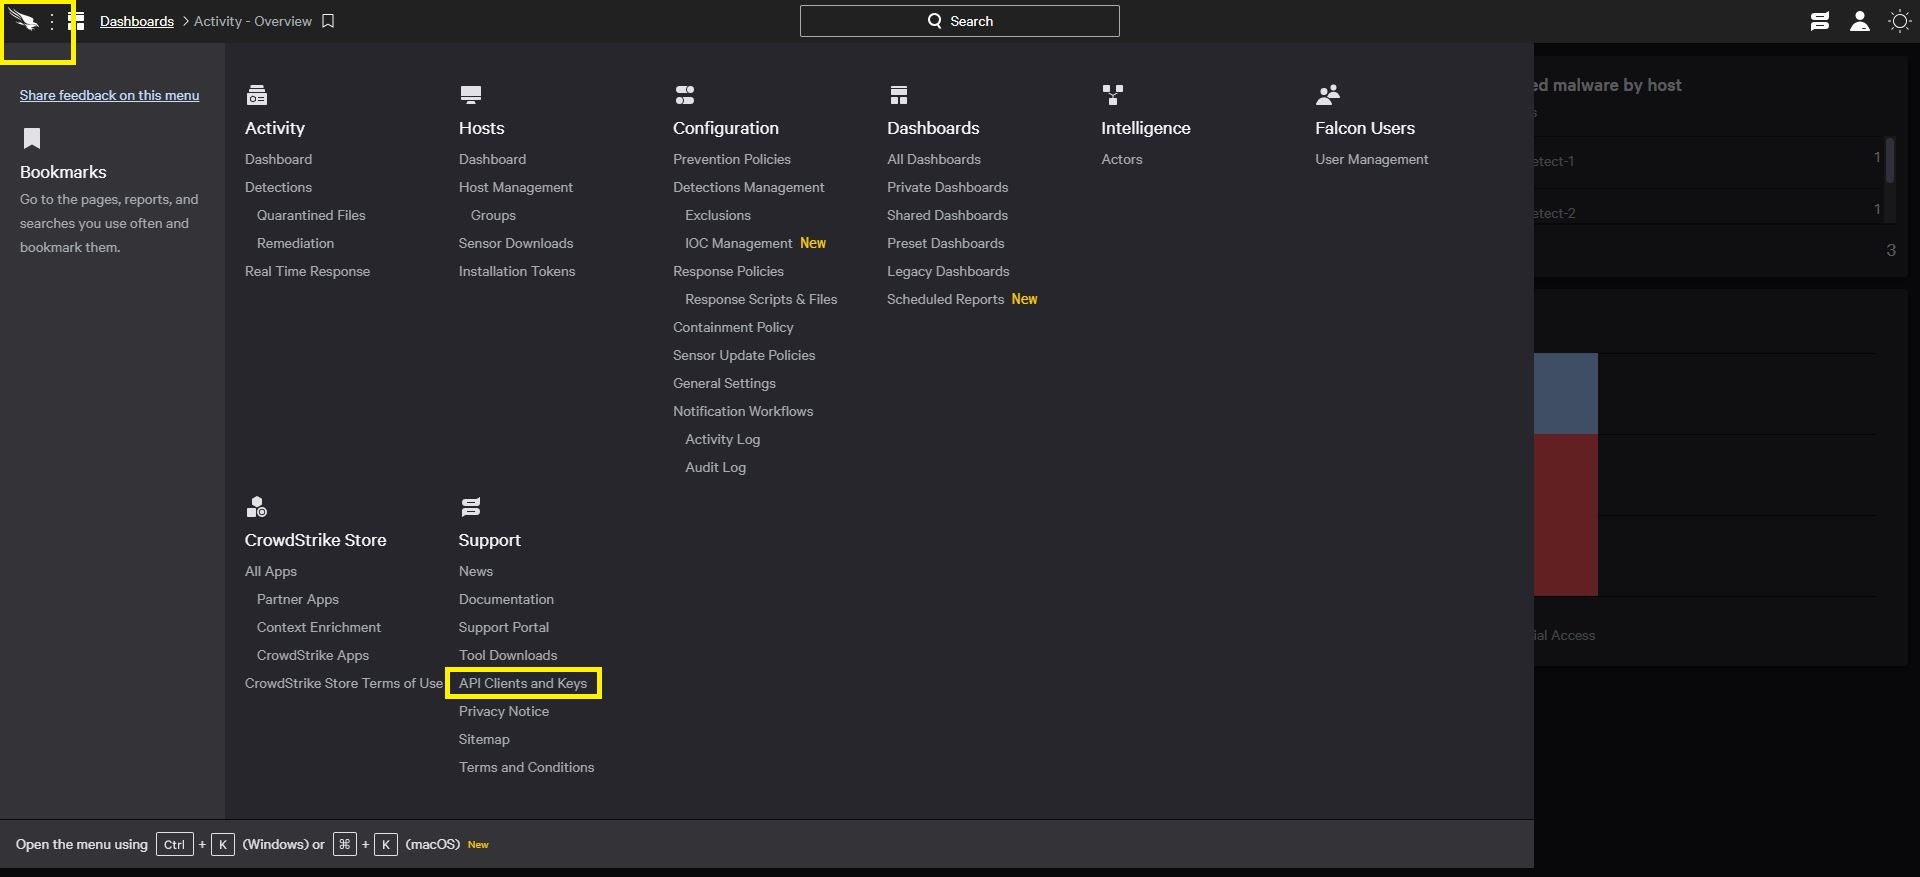Open User Management
This screenshot has width=1920, height=877.
(x=1371, y=159)
